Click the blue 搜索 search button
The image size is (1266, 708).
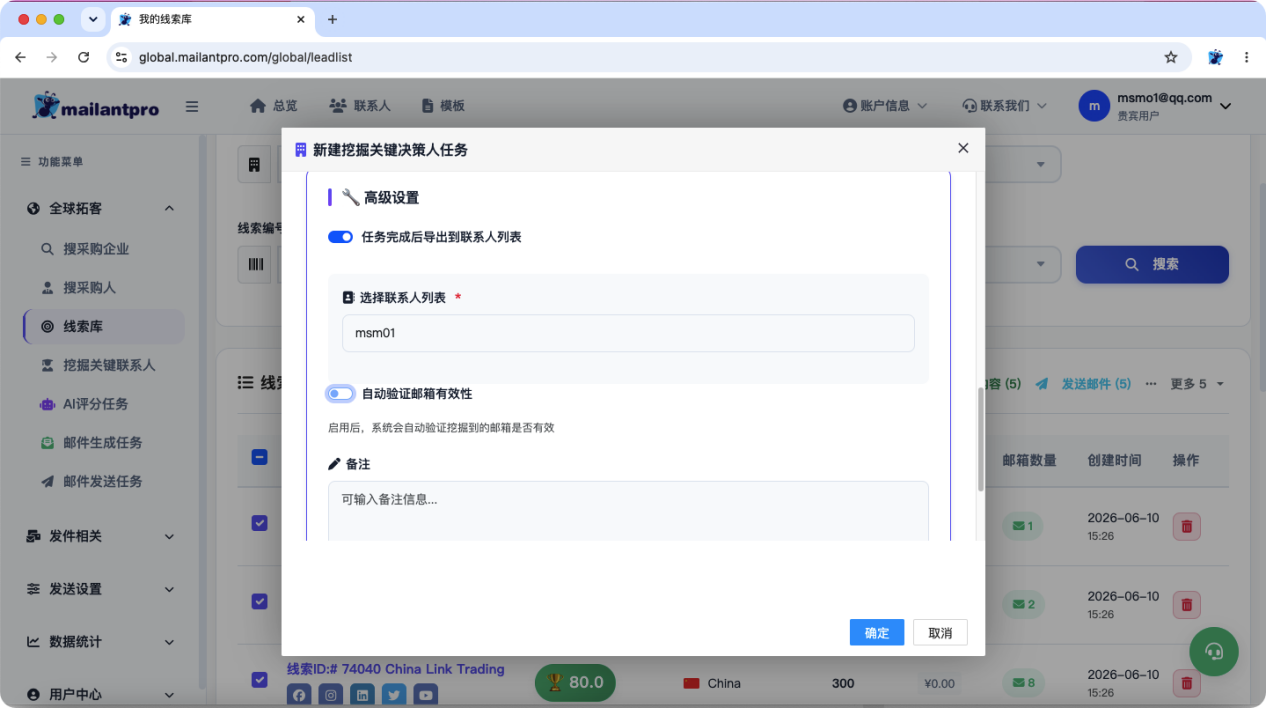click(1152, 264)
